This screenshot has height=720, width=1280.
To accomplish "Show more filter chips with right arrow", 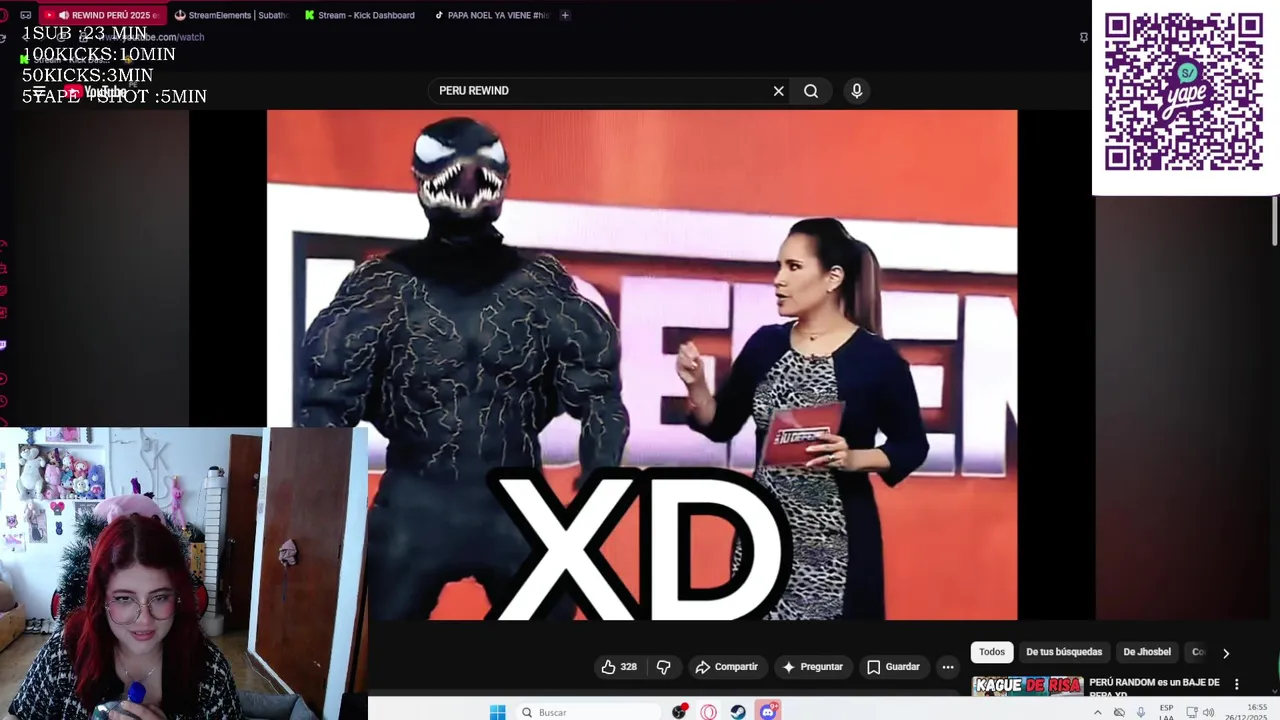I will click(1226, 653).
